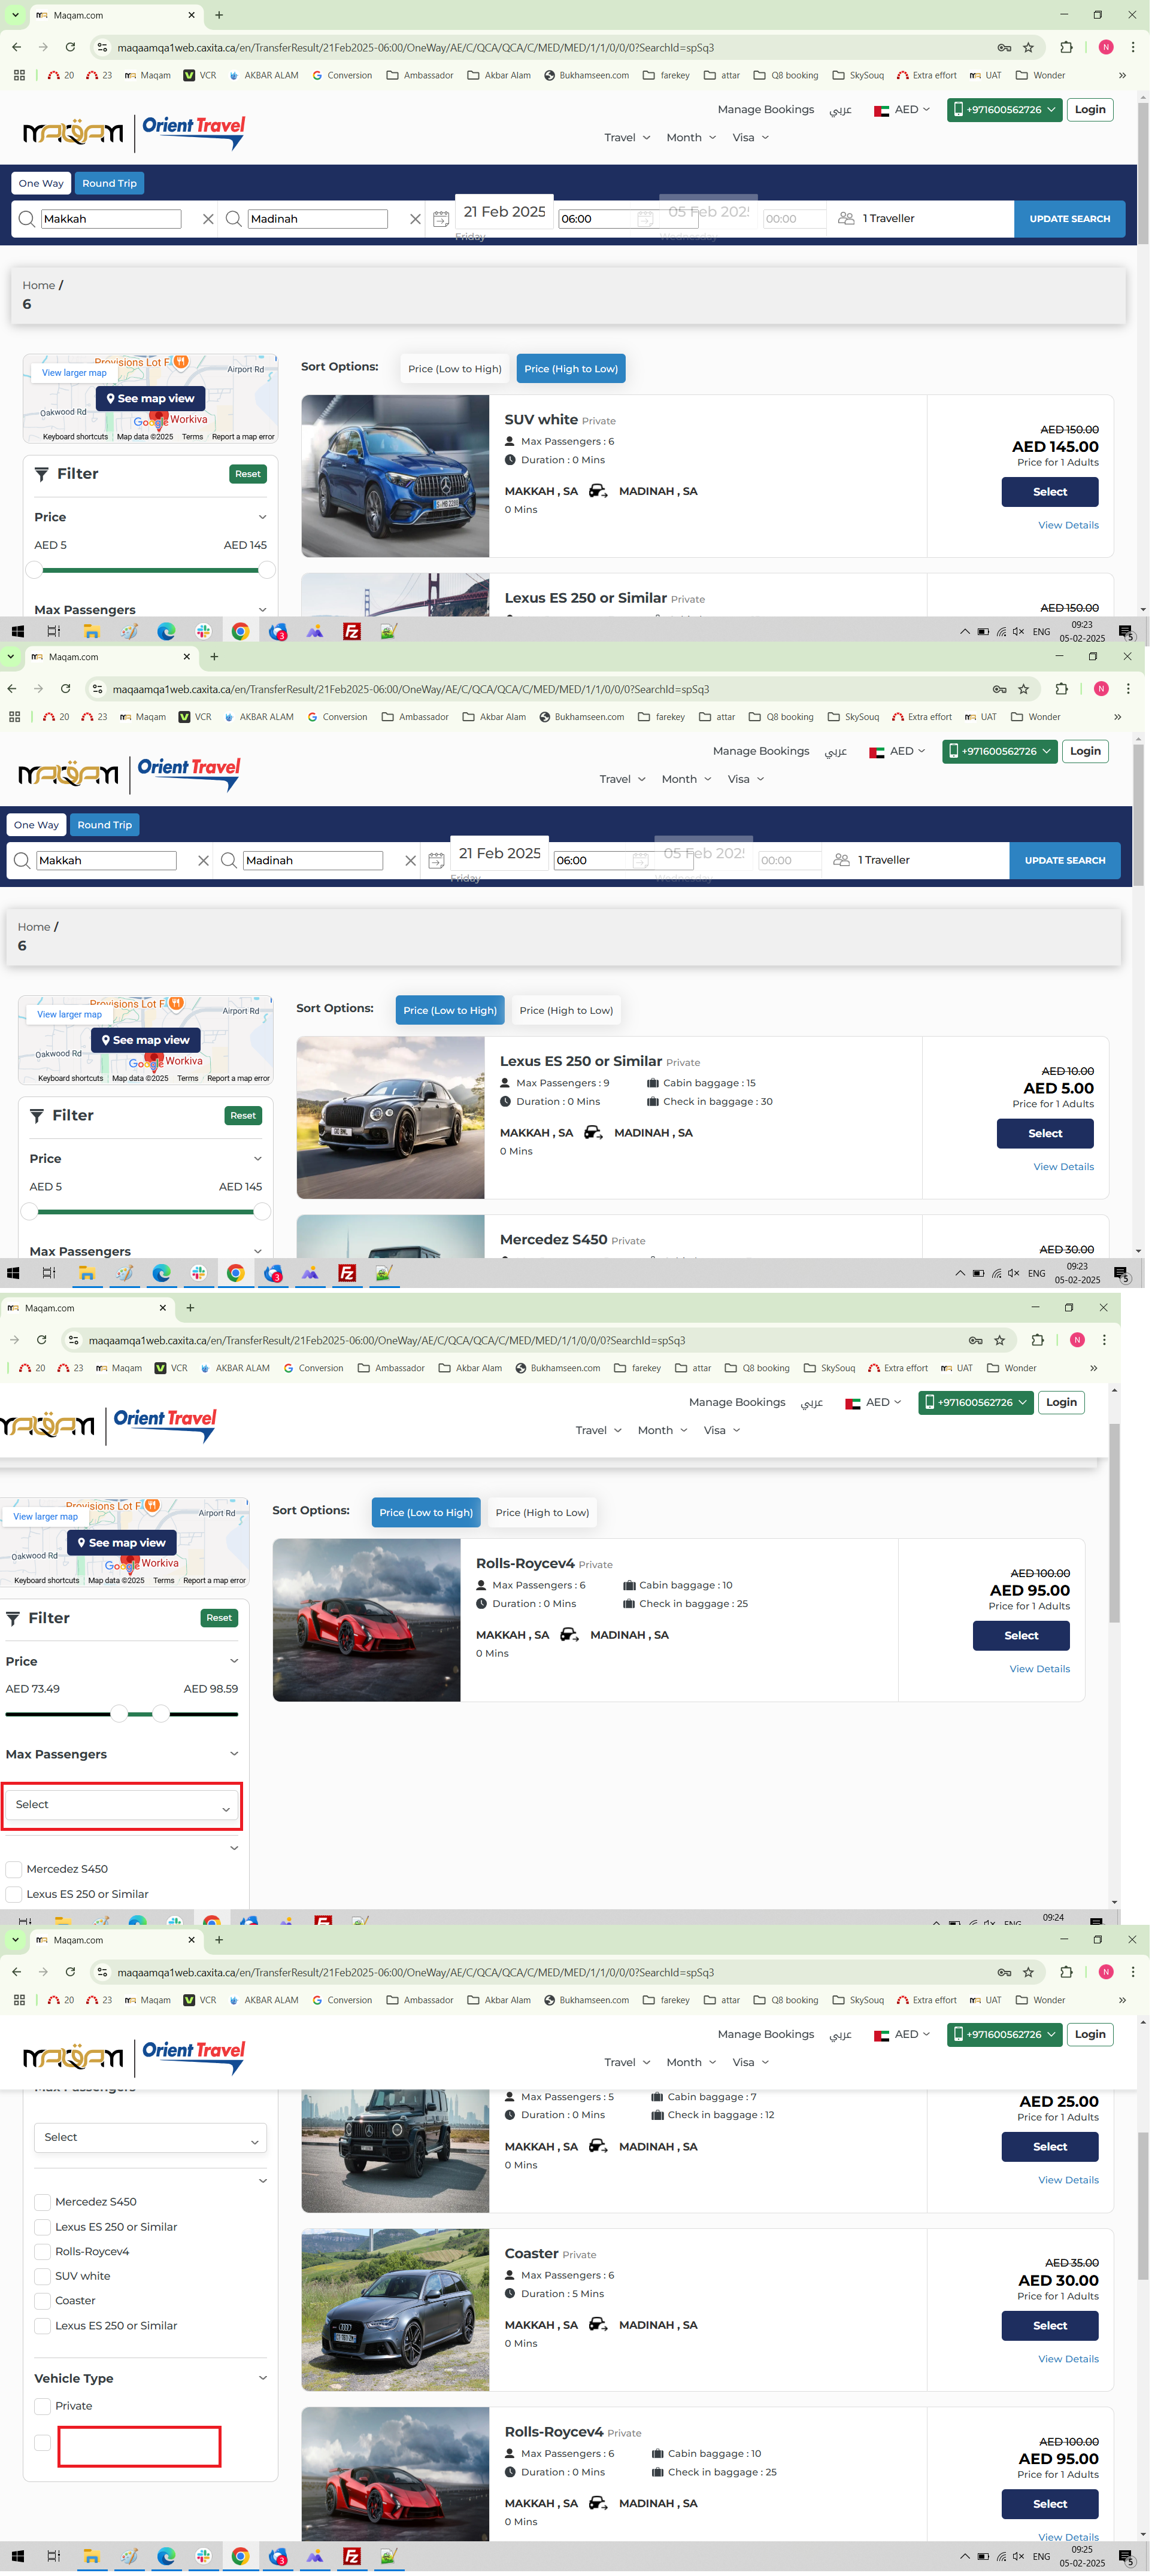Open the filter funnel icon in Filter panel
Viewport: 1164px width, 2576px height.
40,474
